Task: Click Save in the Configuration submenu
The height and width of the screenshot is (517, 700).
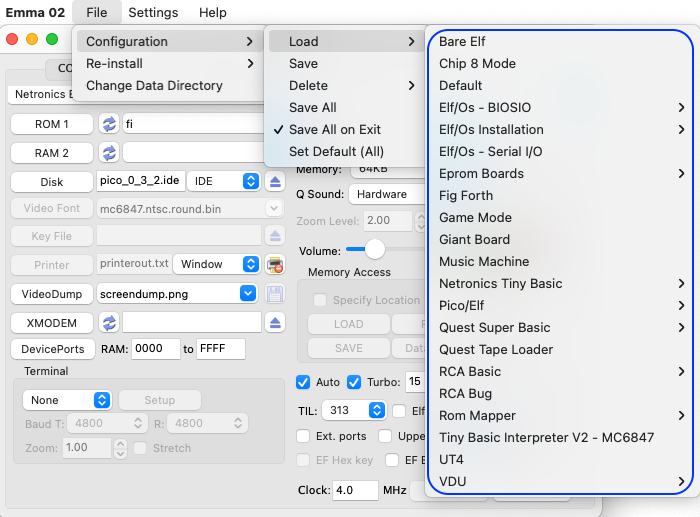Action: 344,63
